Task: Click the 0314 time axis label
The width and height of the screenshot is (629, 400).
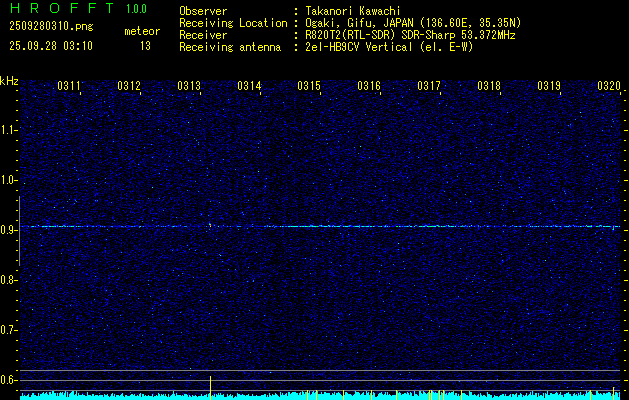Action: (249, 85)
